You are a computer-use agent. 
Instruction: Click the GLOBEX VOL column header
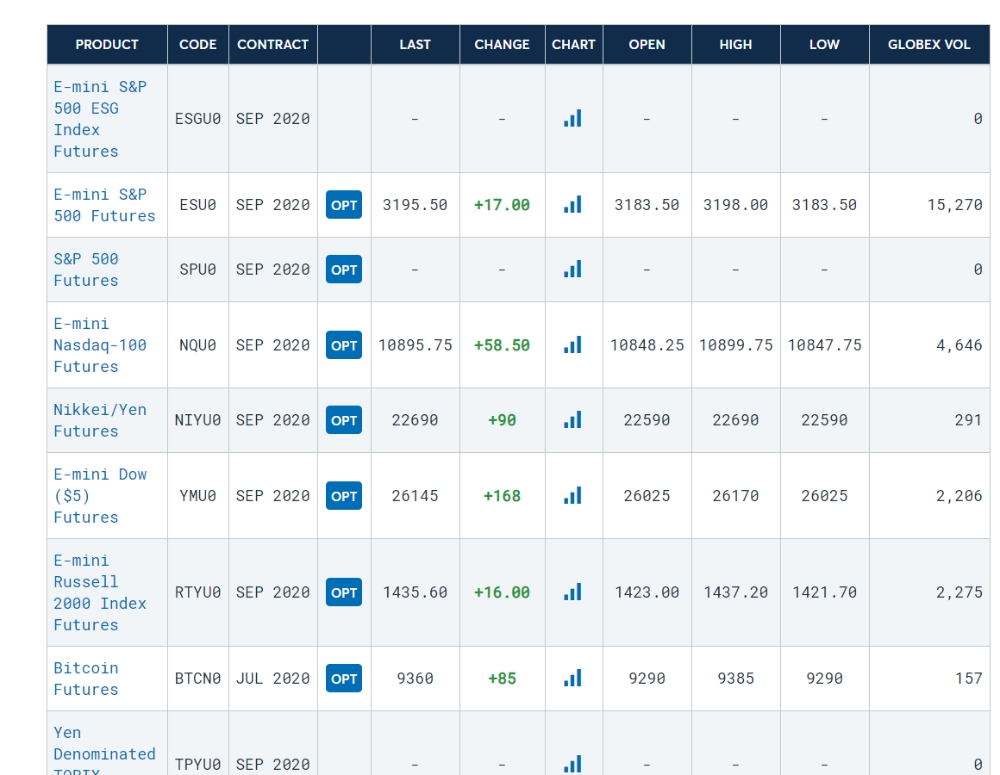929,45
